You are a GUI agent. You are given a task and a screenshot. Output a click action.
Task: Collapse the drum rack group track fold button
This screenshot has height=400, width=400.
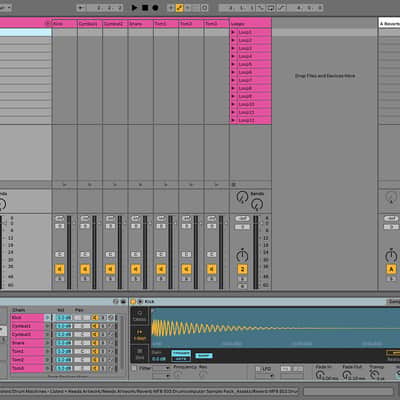(x=47, y=23)
